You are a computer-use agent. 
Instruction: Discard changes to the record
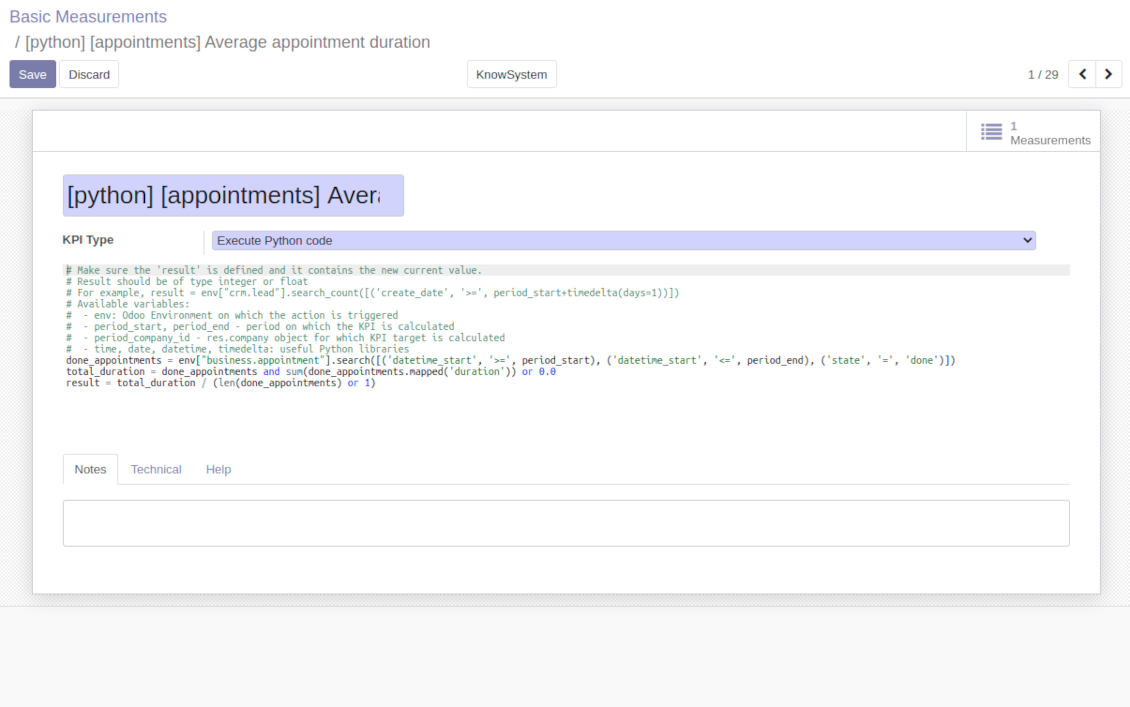pyautogui.click(x=89, y=74)
